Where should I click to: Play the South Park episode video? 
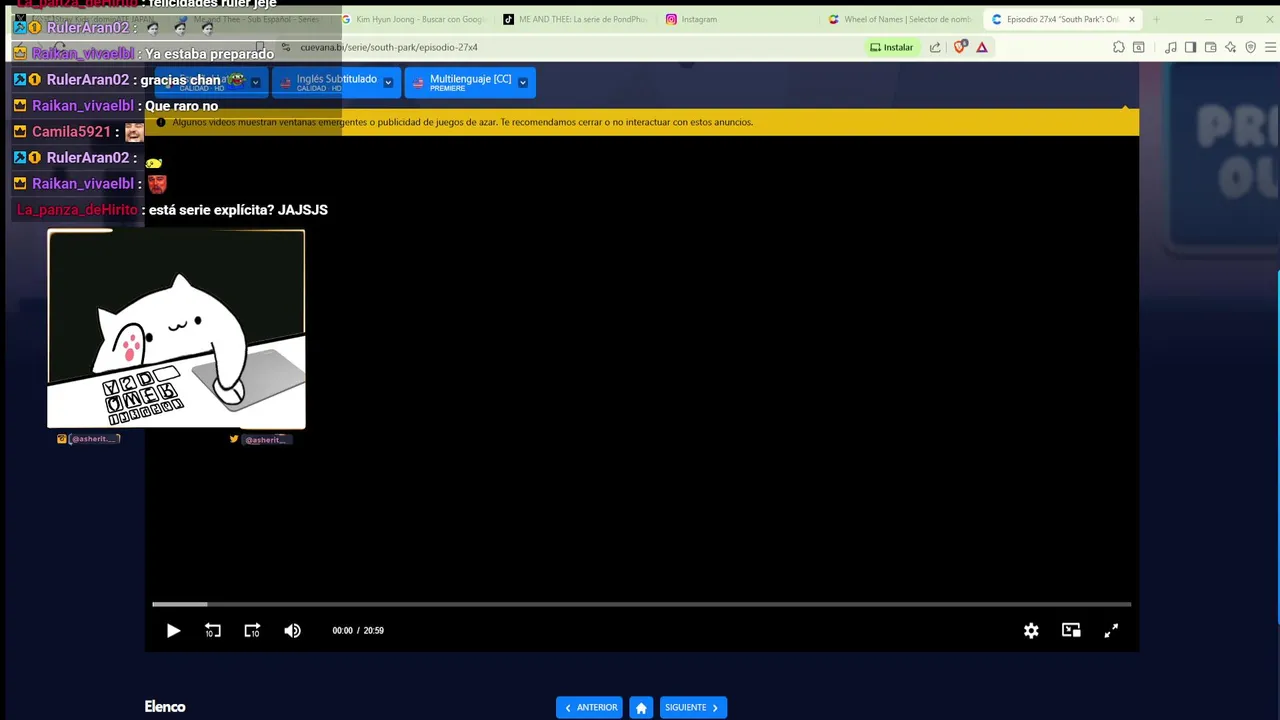pyautogui.click(x=173, y=631)
